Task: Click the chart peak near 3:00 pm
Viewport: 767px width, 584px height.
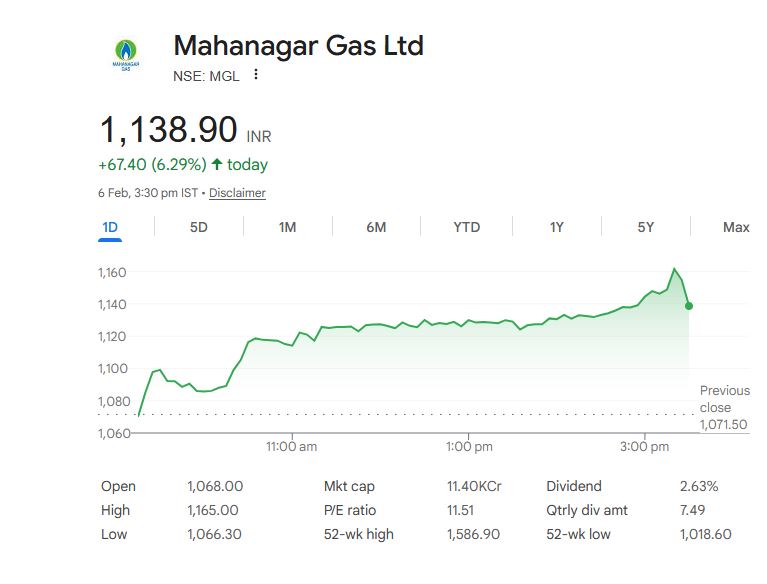Action: click(674, 269)
